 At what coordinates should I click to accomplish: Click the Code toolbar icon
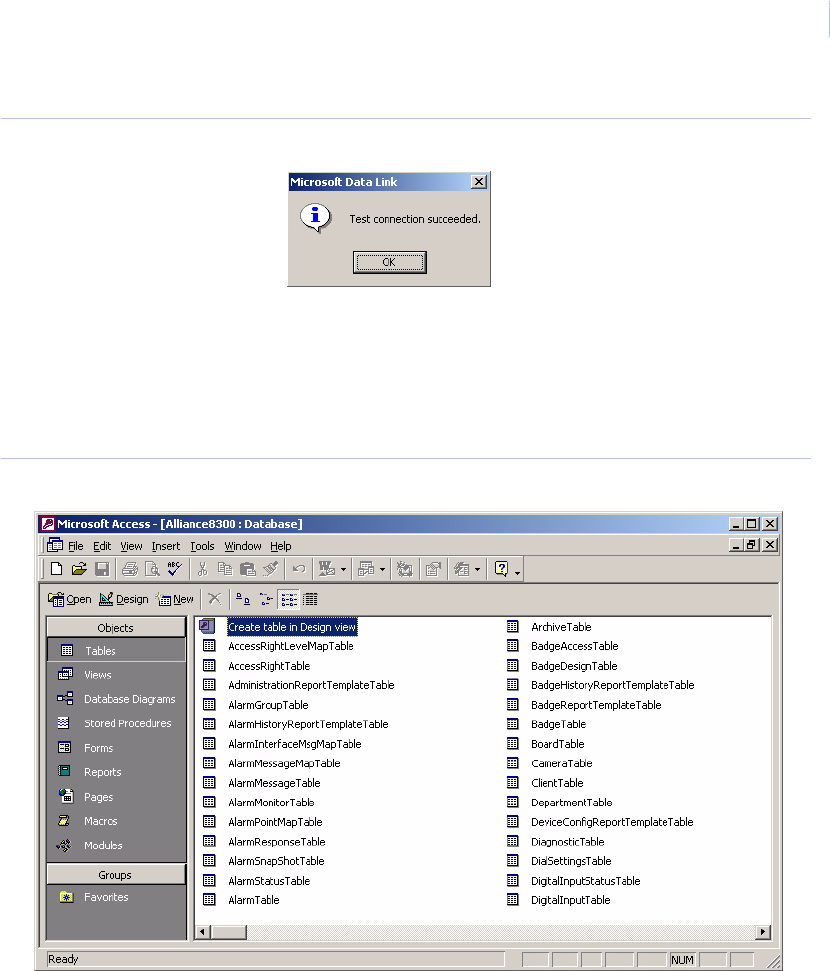coord(405,568)
